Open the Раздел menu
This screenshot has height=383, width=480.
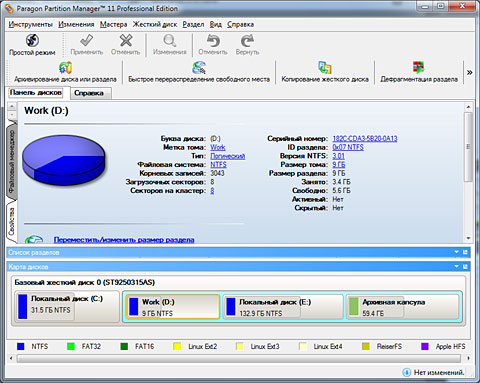[x=193, y=24]
